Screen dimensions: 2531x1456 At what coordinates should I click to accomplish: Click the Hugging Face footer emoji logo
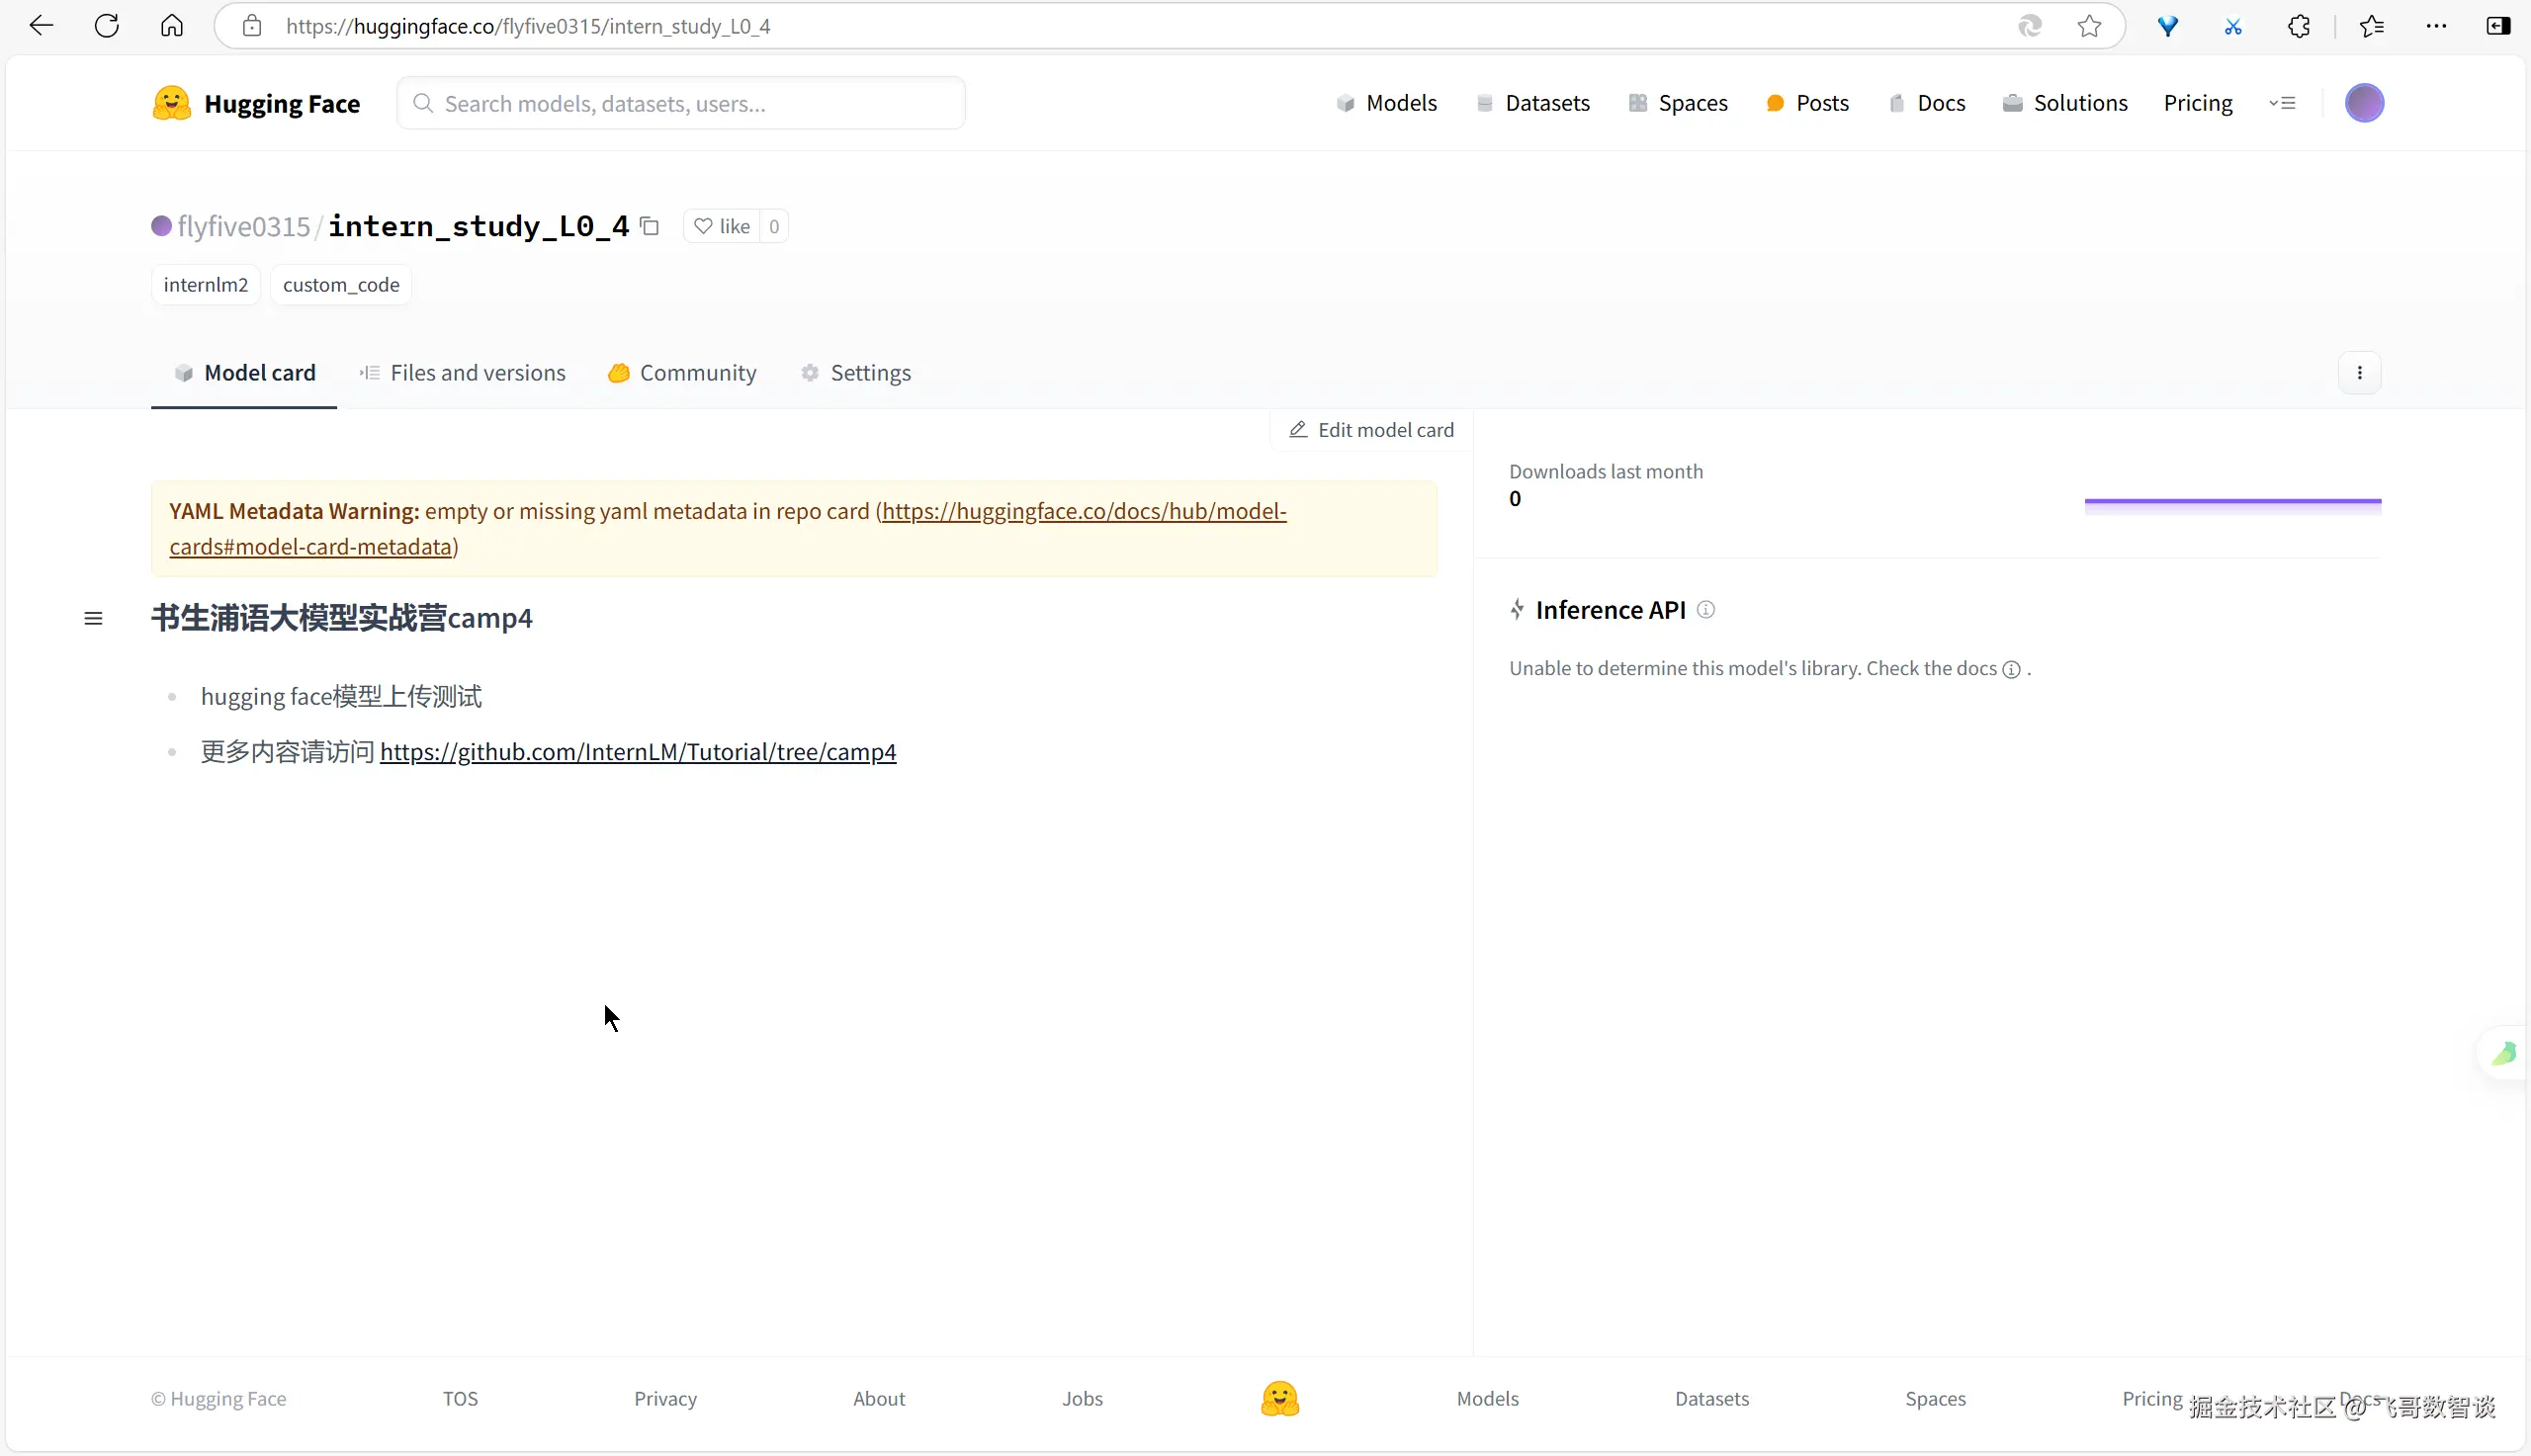1279,1399
